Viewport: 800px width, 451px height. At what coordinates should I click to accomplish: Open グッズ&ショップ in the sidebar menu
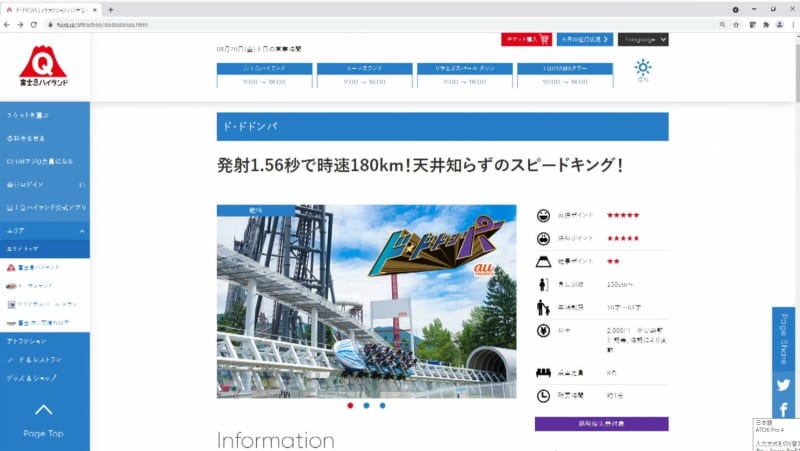click(44, 377)
